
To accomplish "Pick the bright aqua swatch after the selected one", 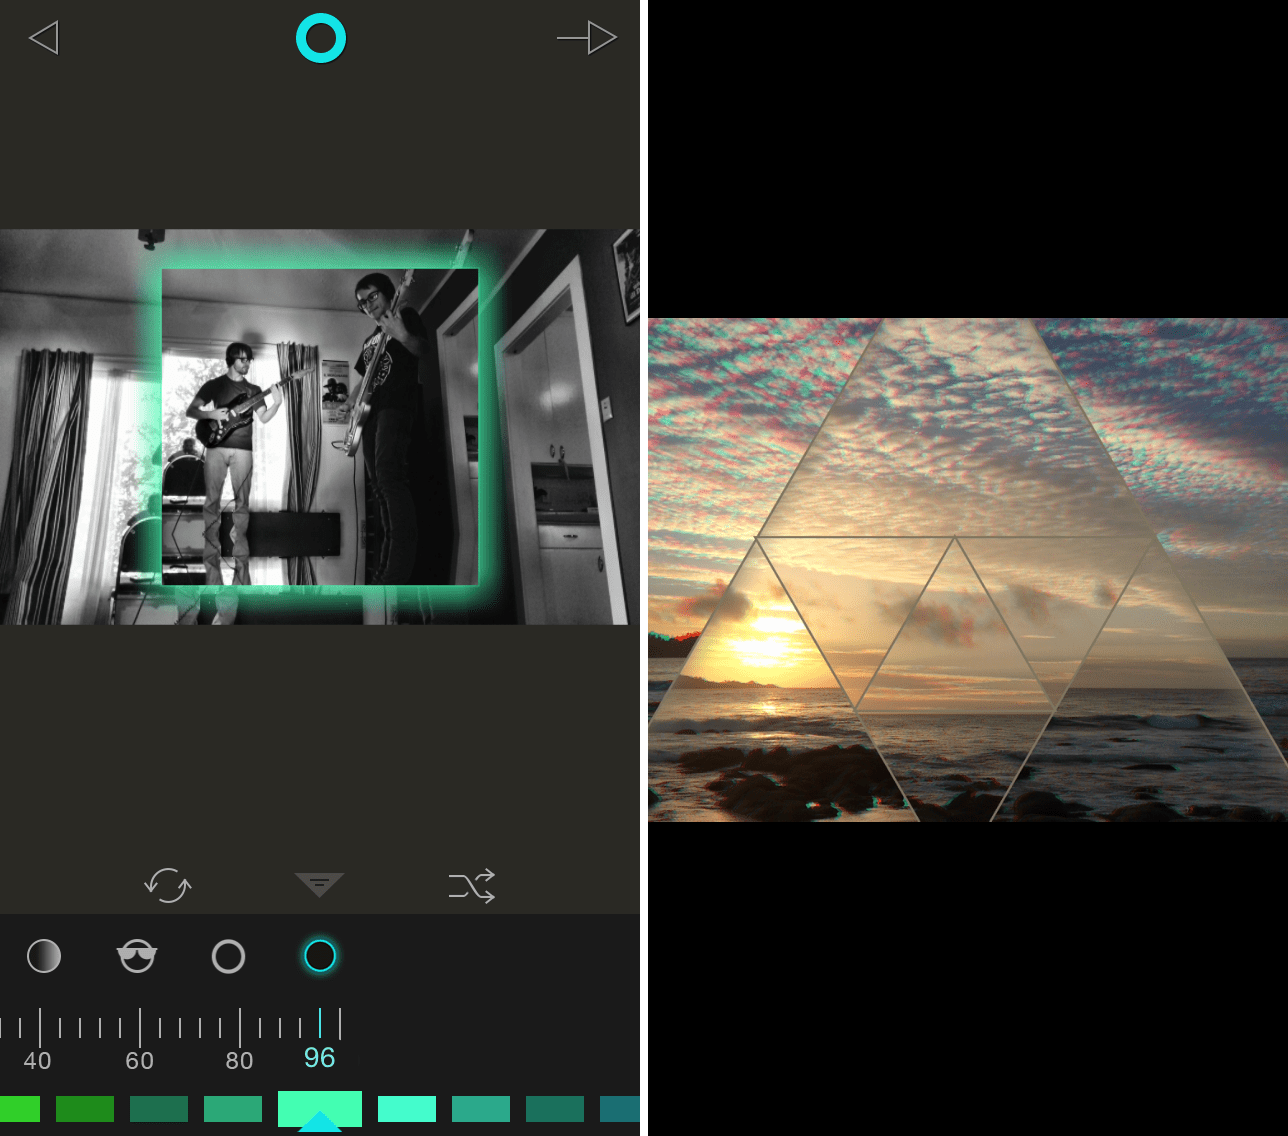I will point(407,1109).
